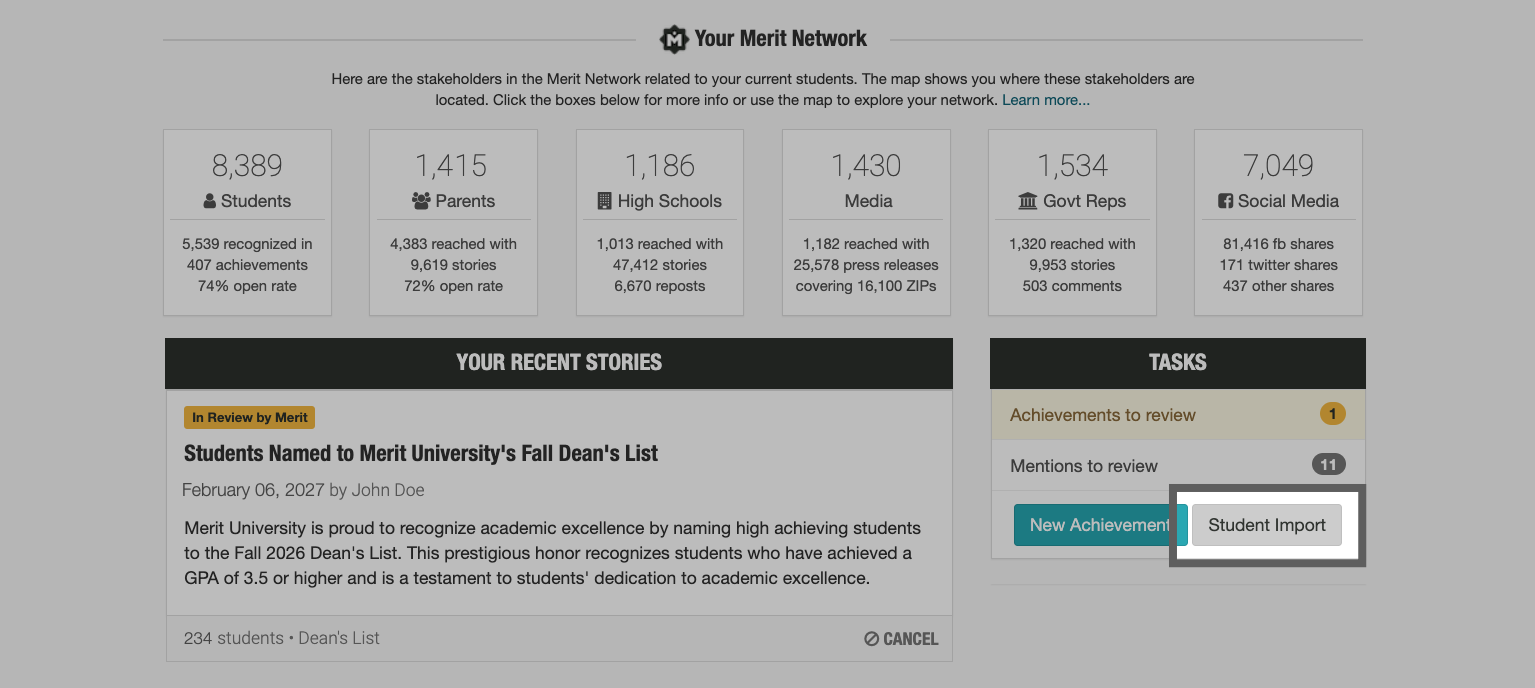Click the Parents group icon
This screenshot has height=688, width=1535.
click(x=421, y=201)
